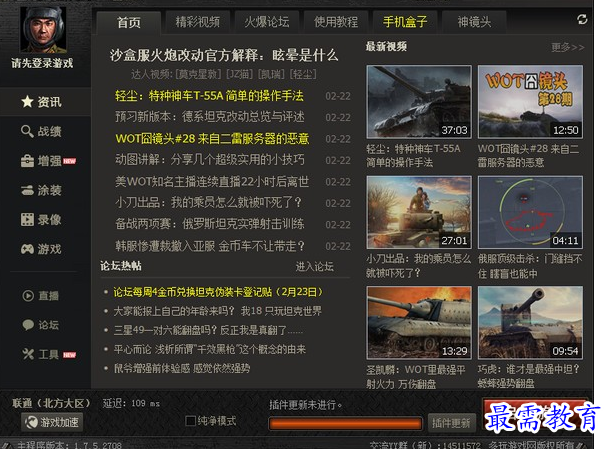
Task: Click the 联通(北方大区) server label
Action: (x=51, y=404)
